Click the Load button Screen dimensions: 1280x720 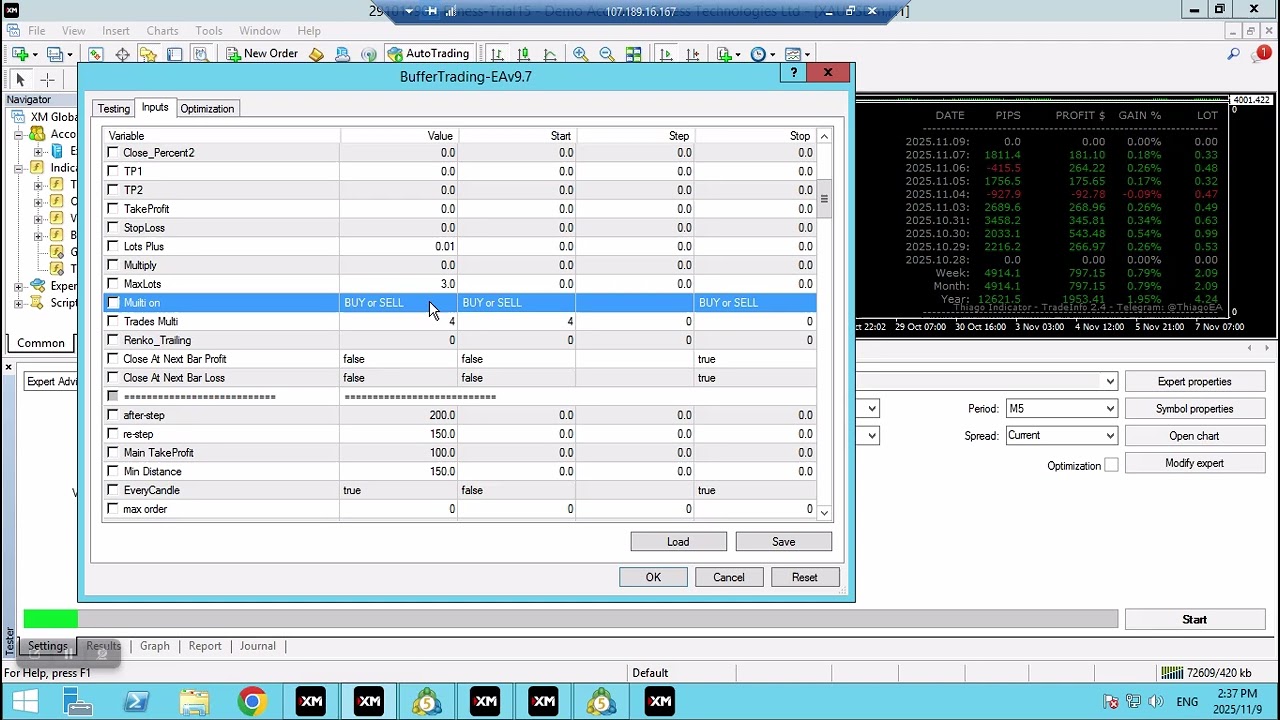678,542
